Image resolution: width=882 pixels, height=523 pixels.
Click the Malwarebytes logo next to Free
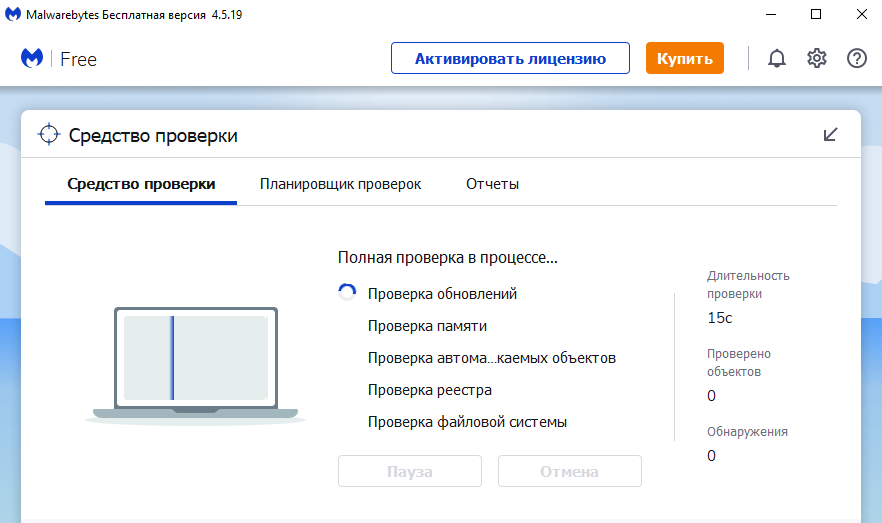tap(32, 58)
